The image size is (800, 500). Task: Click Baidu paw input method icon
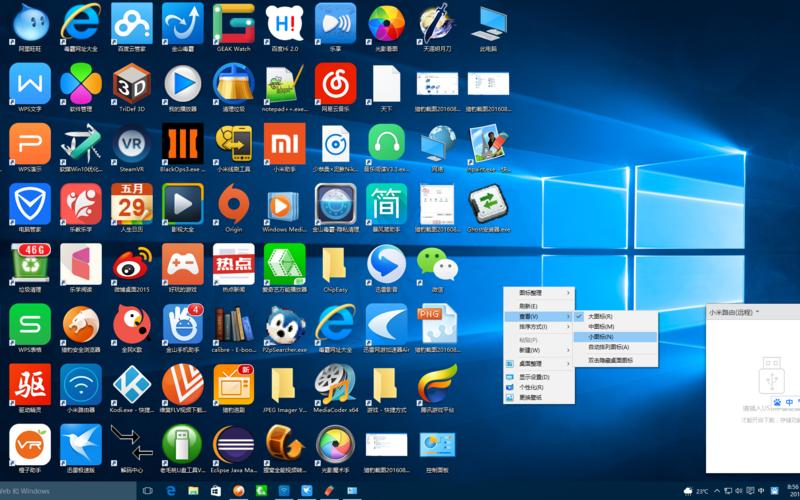(x=778, y=403)
